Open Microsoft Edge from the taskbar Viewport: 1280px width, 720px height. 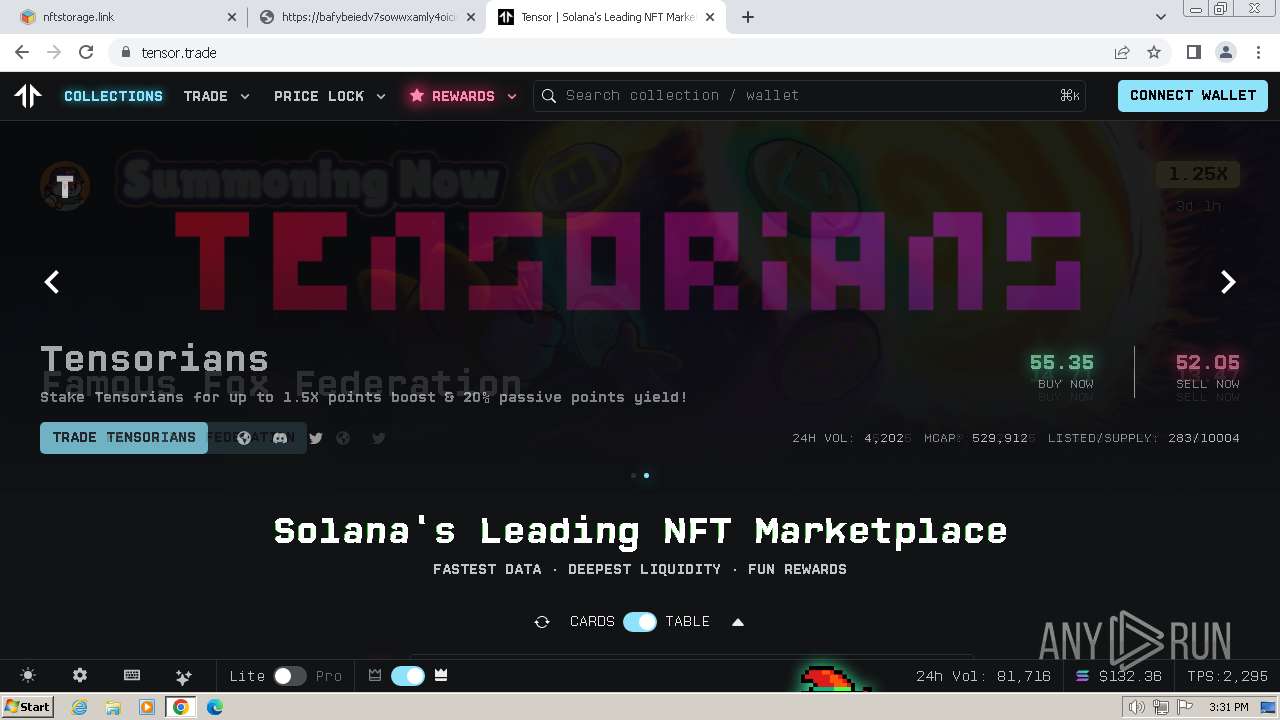(215, 707)
